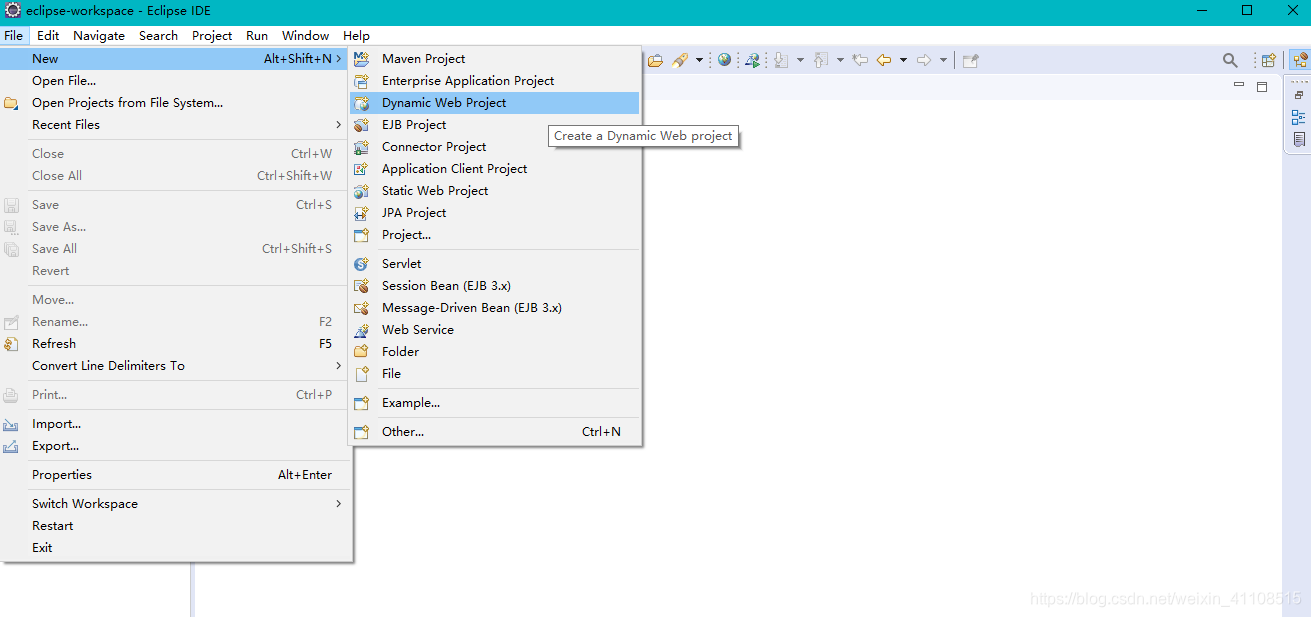Click the Folder icon in New submenu
Screen dimensions: 1311x617
[x=362, y=352]
